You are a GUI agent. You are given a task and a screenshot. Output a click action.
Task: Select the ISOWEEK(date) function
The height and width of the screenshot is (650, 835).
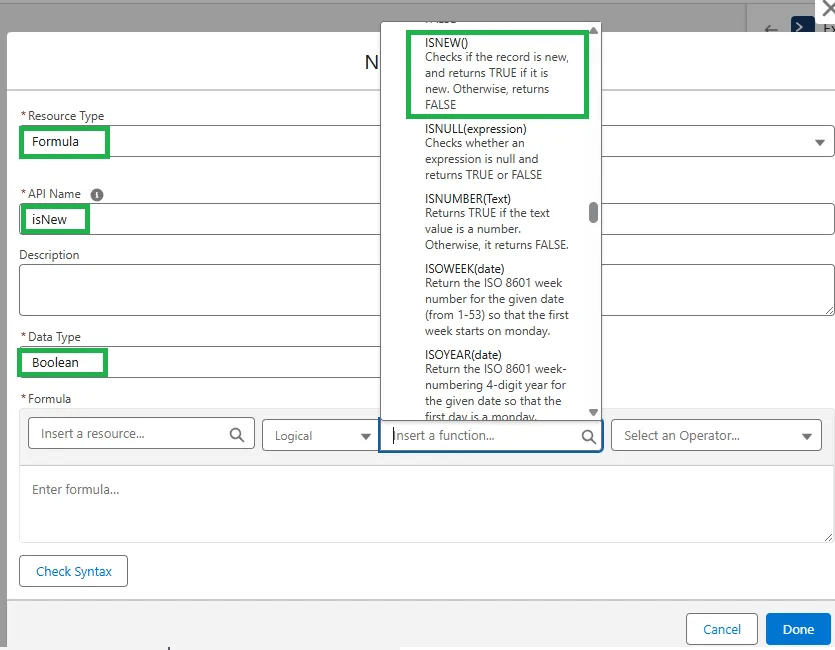pos(496,300)
